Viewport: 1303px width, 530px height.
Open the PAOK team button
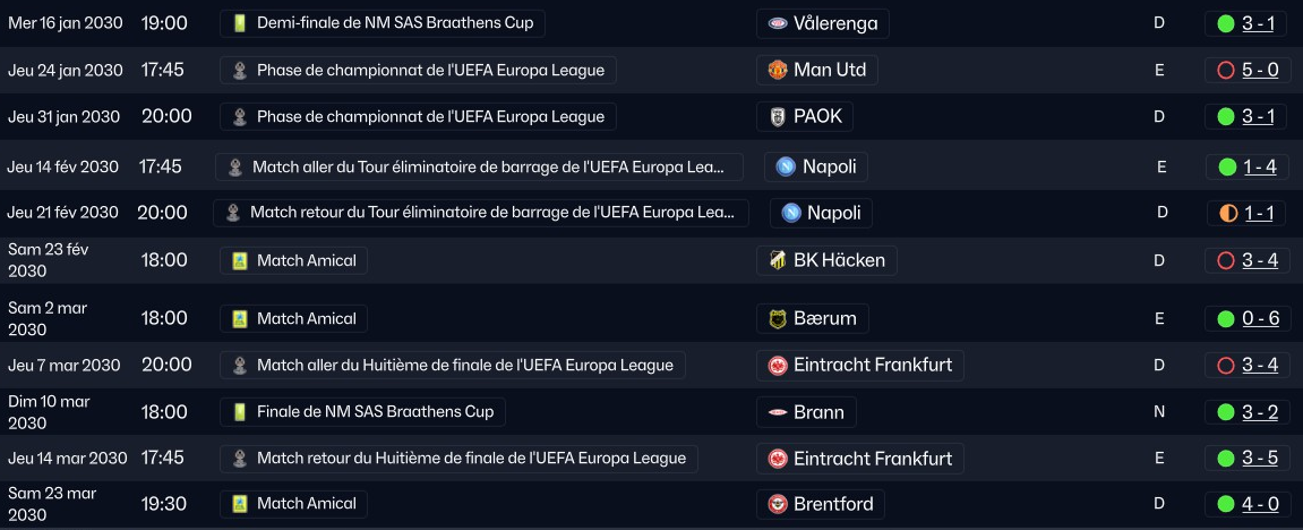click(x=804, y=117)
